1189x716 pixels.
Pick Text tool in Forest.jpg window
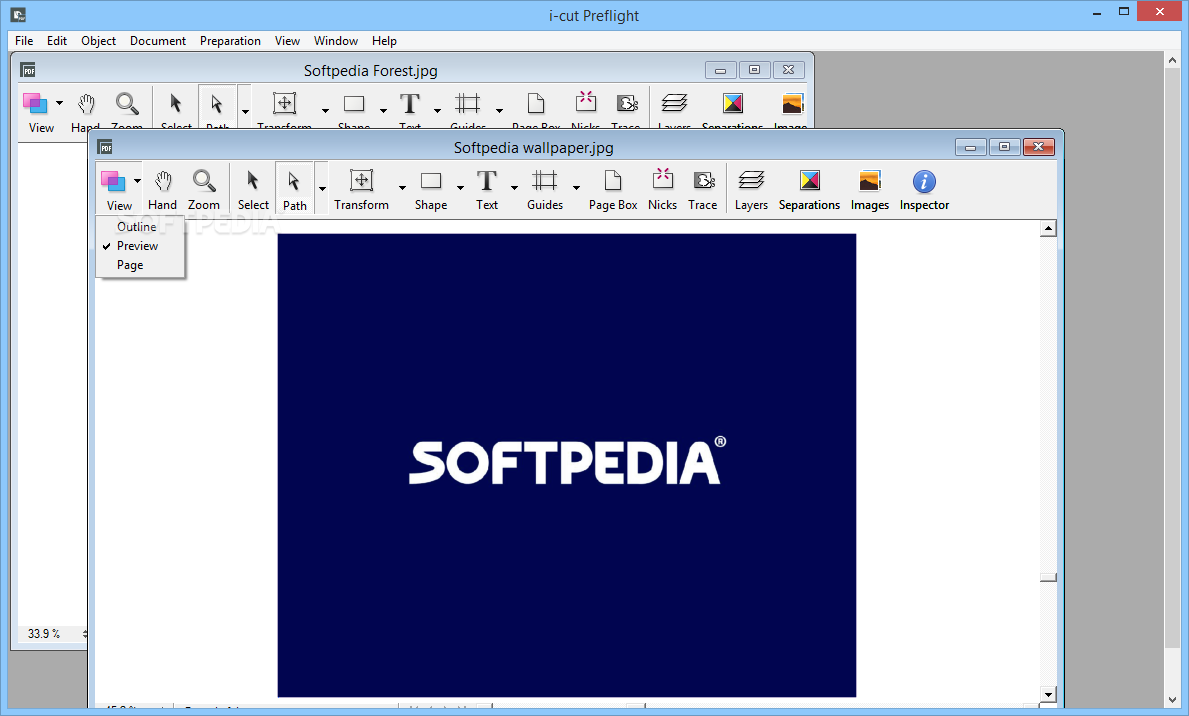pyautogui.click(x=409, y=111)
